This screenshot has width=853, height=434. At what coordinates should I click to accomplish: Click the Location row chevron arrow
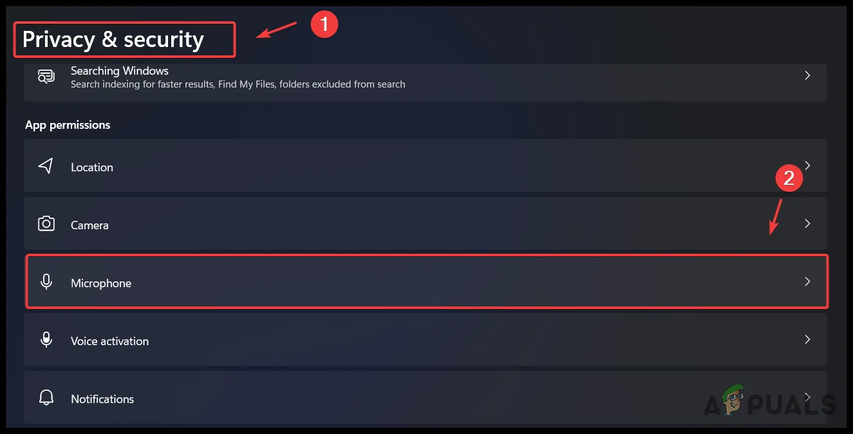point(808,165)
